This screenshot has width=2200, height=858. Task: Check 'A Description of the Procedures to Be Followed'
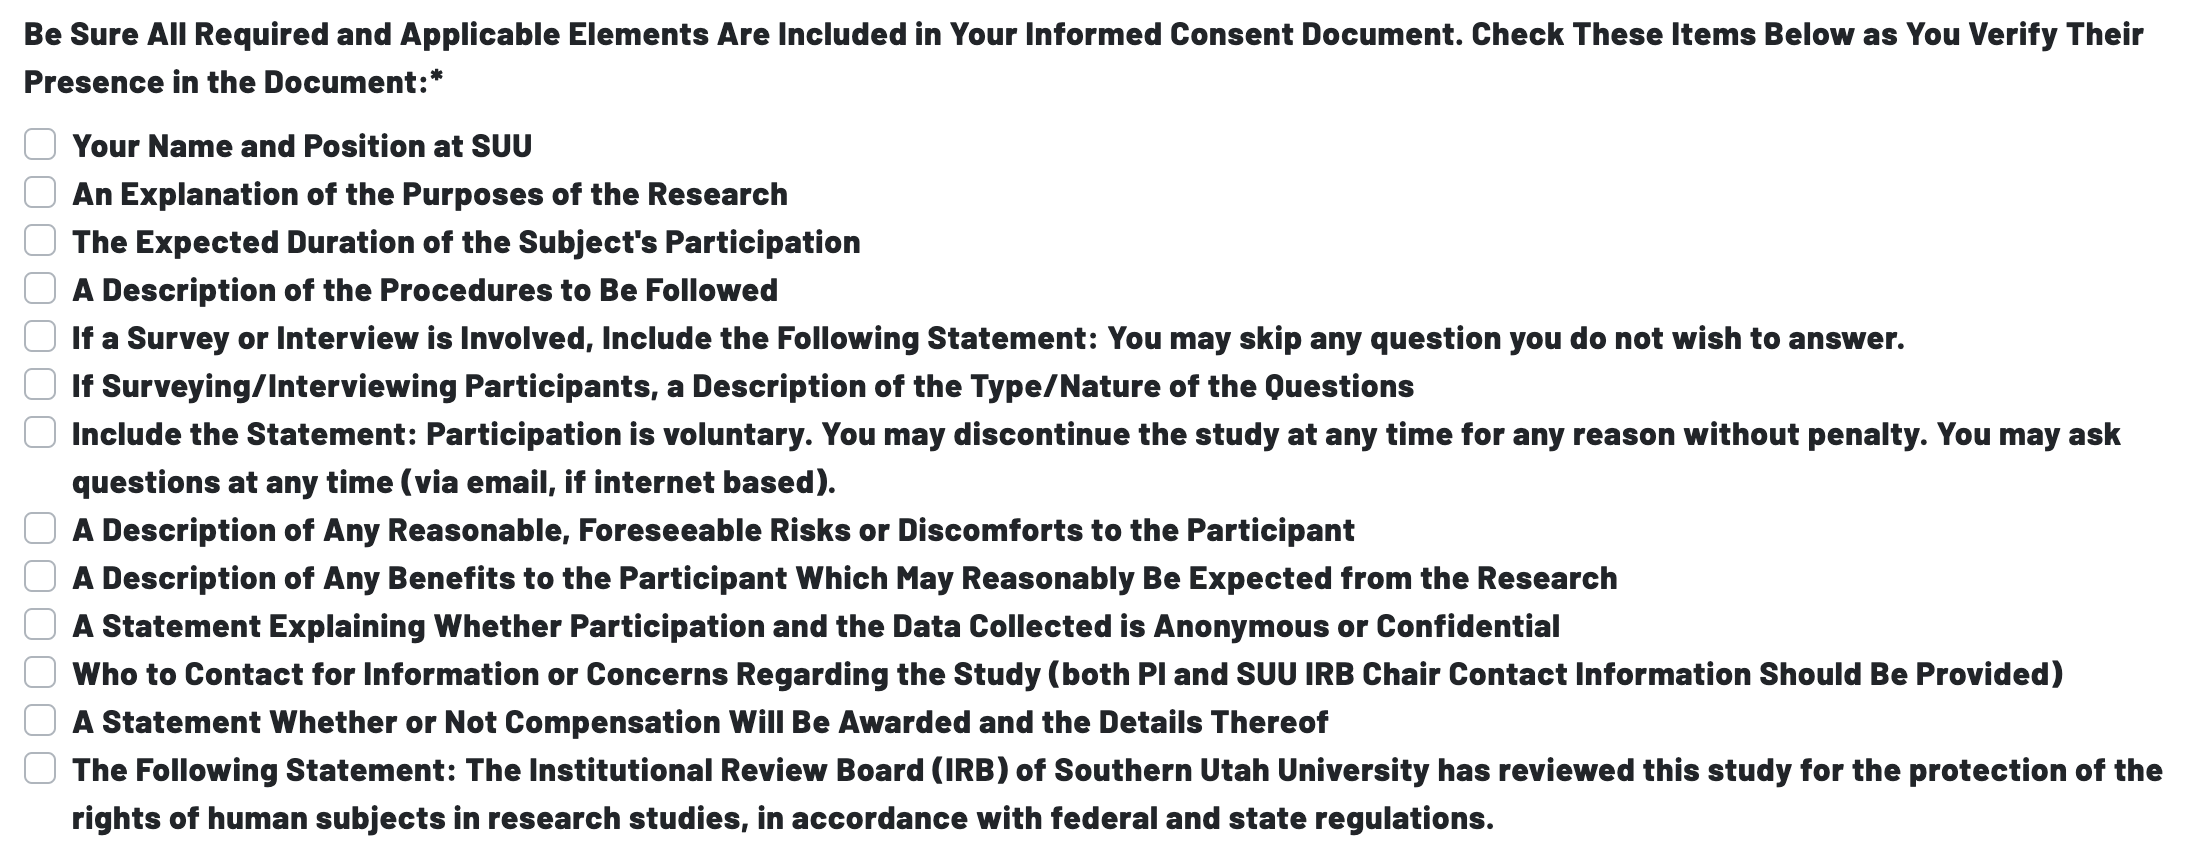(40, 288)
